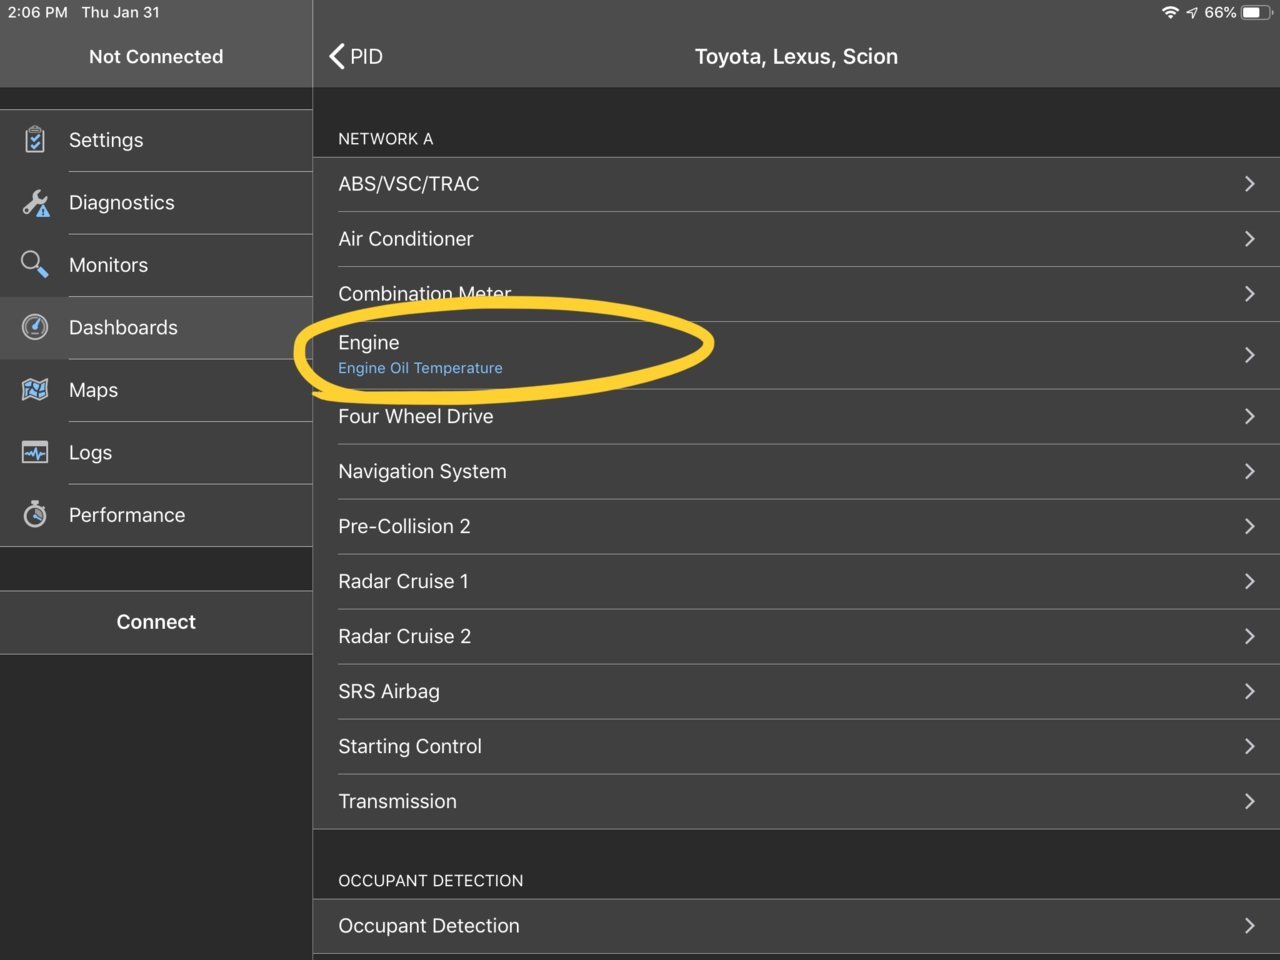Open the Settings menu item
Screen dimensions: 1280x960
pos(156,140)
